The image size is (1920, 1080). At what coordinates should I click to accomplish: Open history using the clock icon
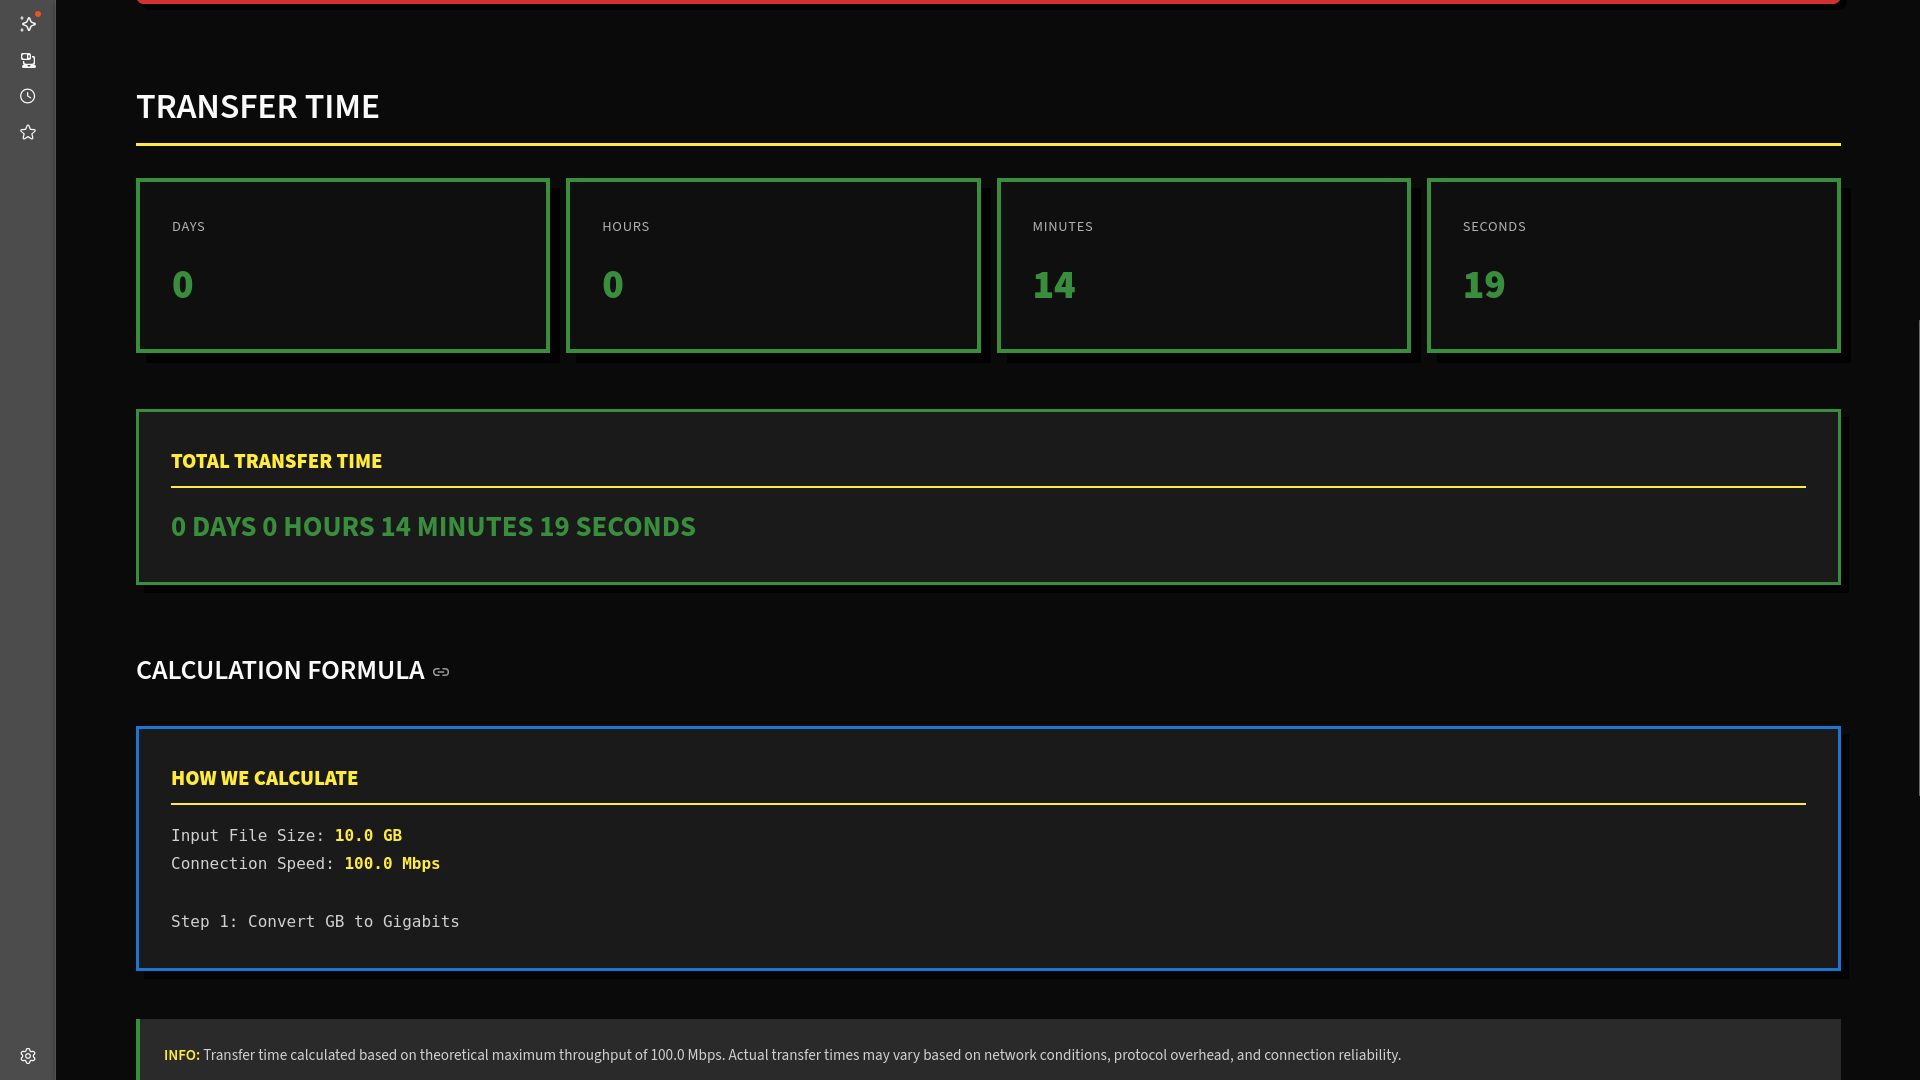click(x=28, y=96)
